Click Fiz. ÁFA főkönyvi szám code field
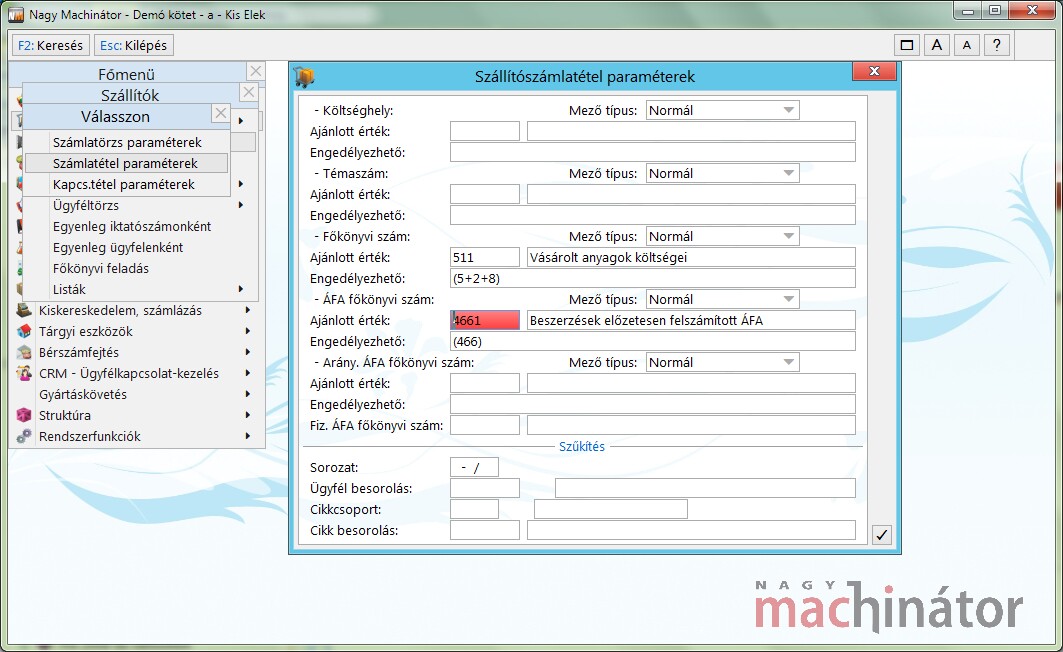The height and width of the screenshot is (652, 1063). click(485, 426)
